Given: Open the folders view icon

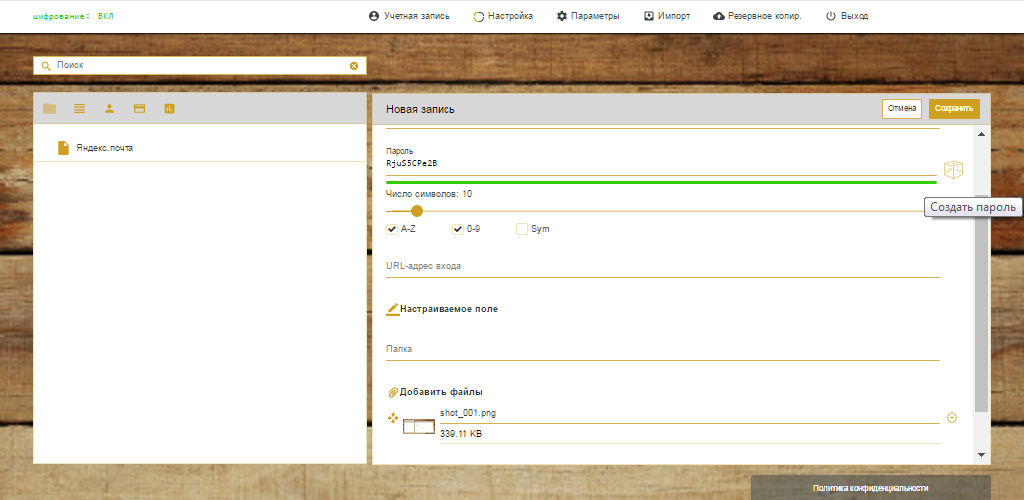Looking at the screenshot, I should pyautogui.click(x=50, y=109).
